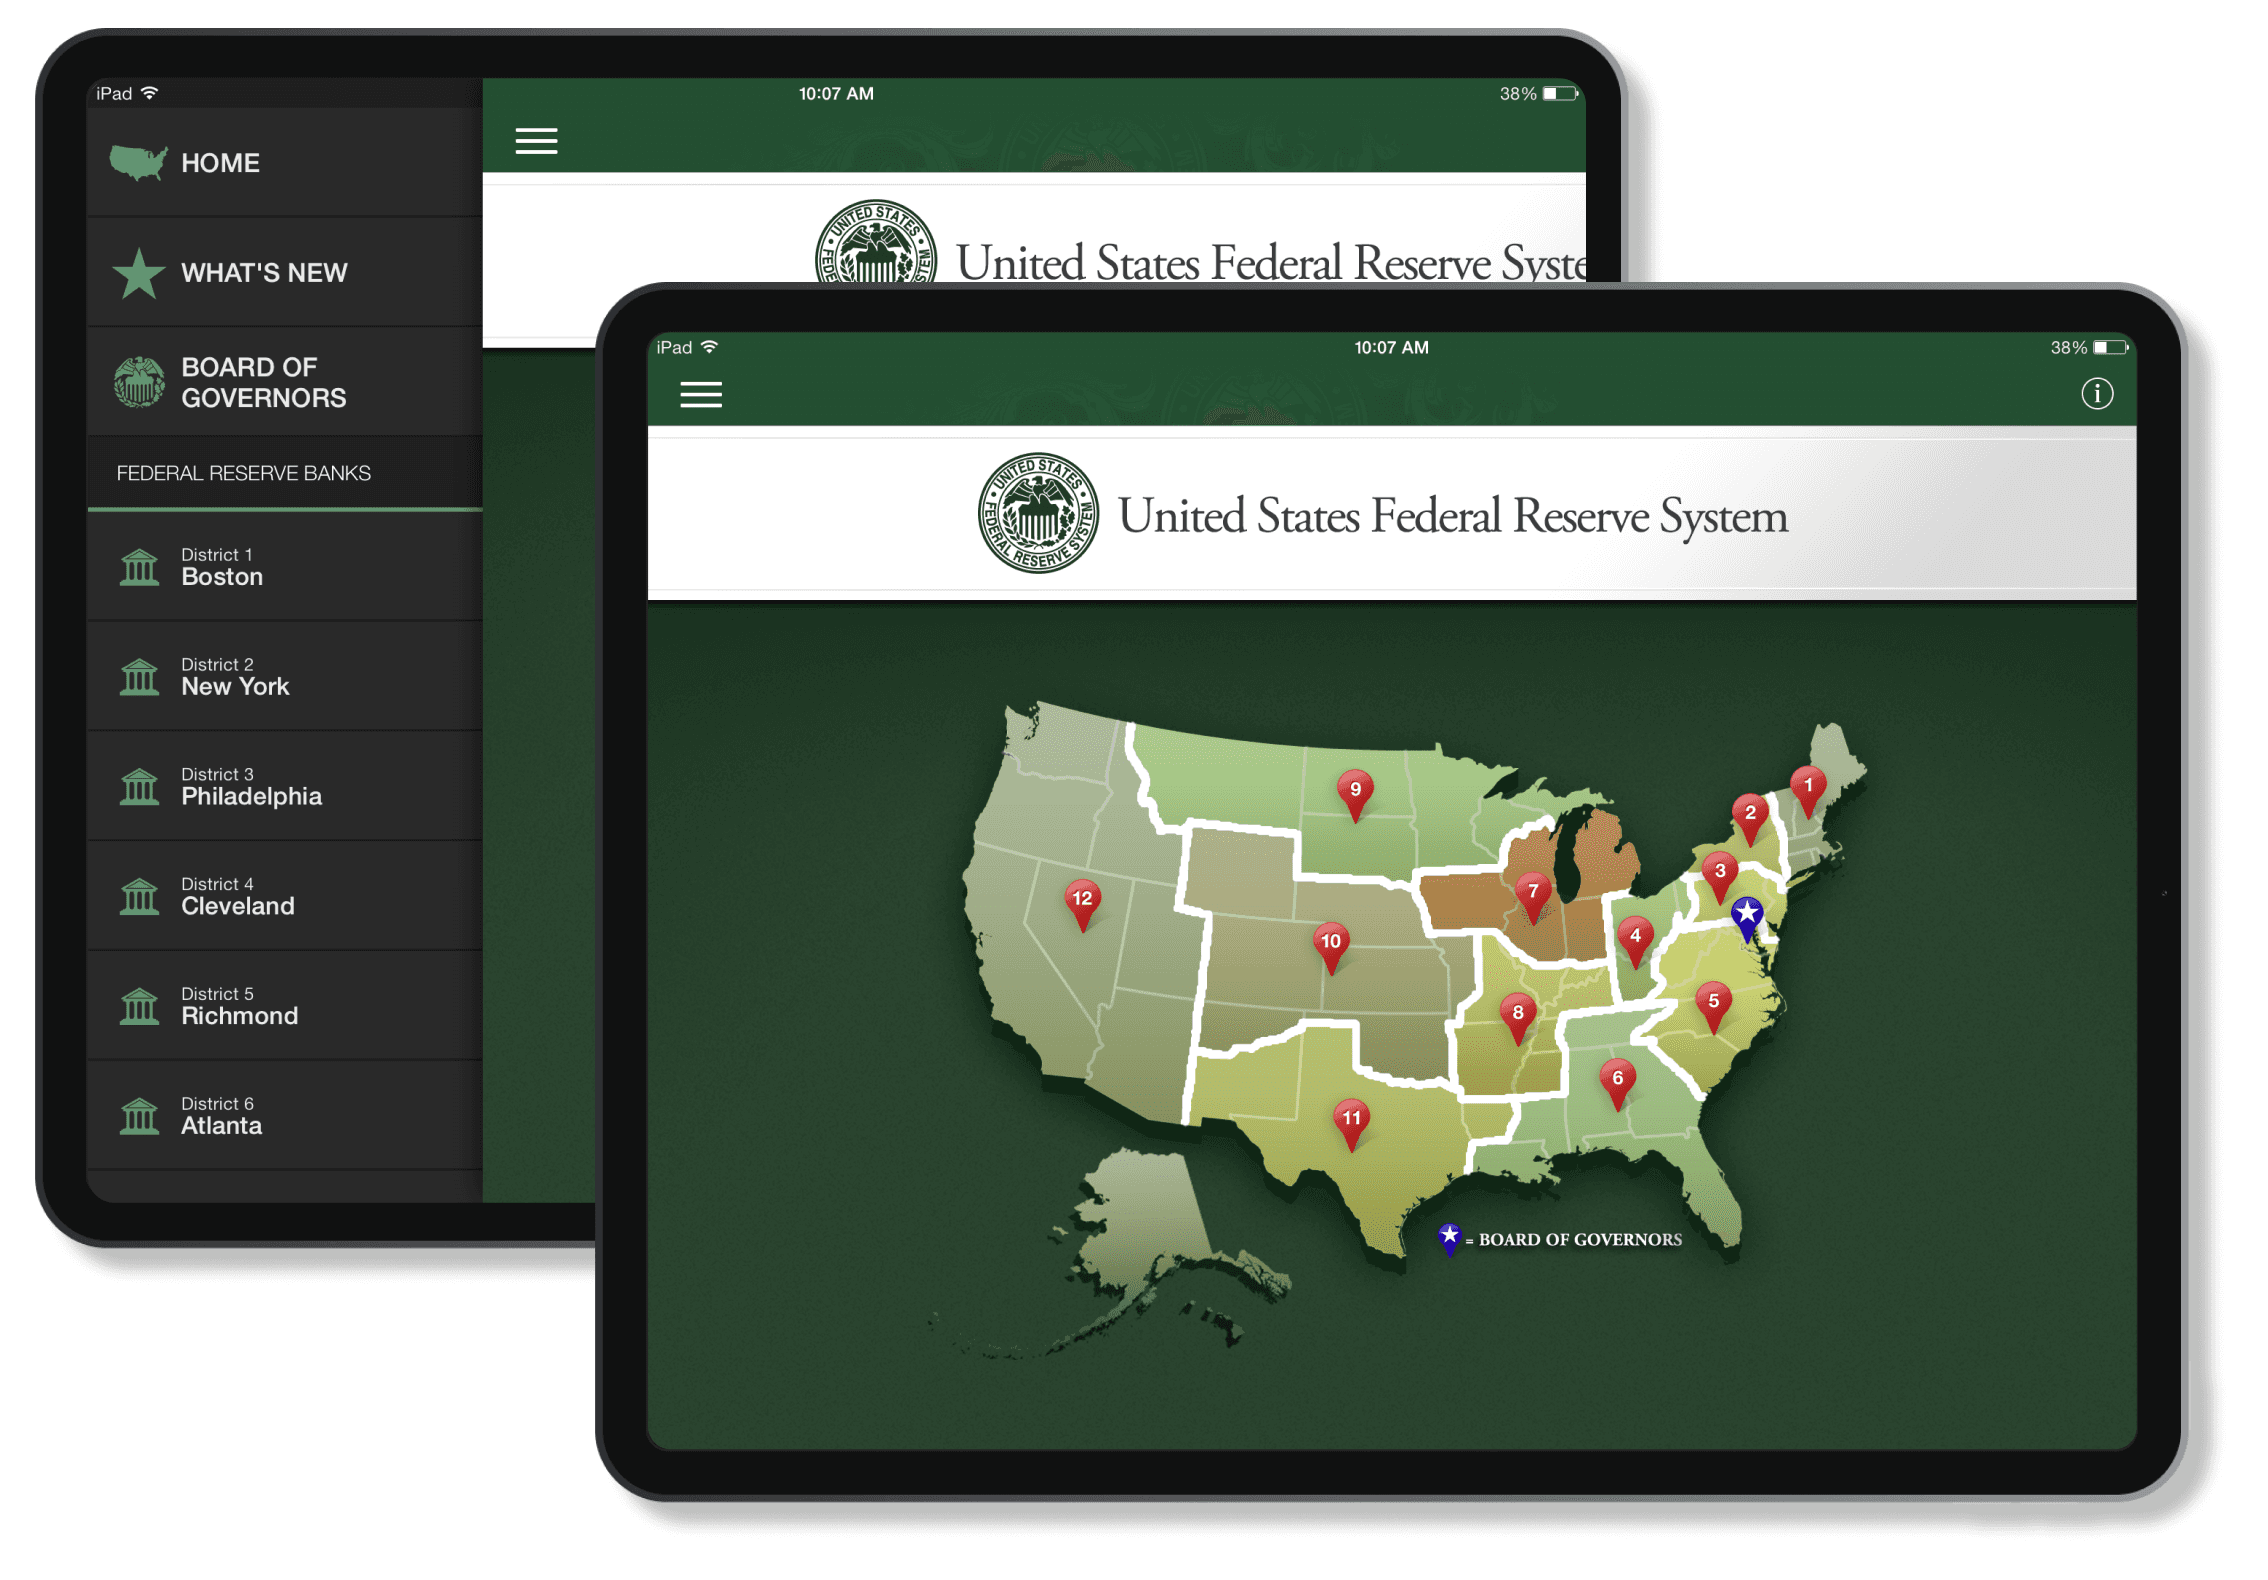Select the district 11 map pin in Texas
Screen dimensions: 2268x1580
(1351, 1119)
